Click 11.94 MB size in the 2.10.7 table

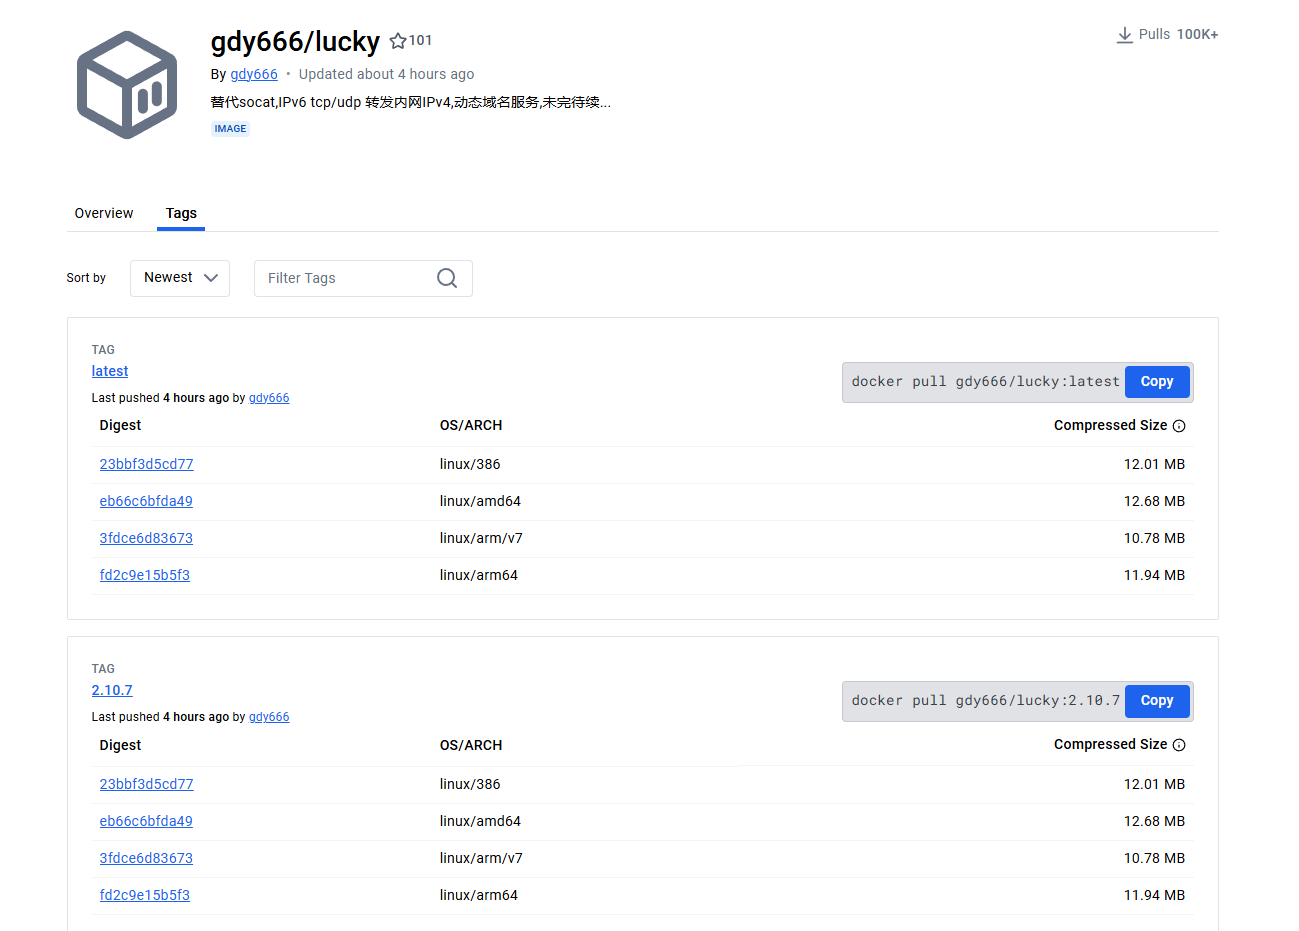coord(1154,895)
